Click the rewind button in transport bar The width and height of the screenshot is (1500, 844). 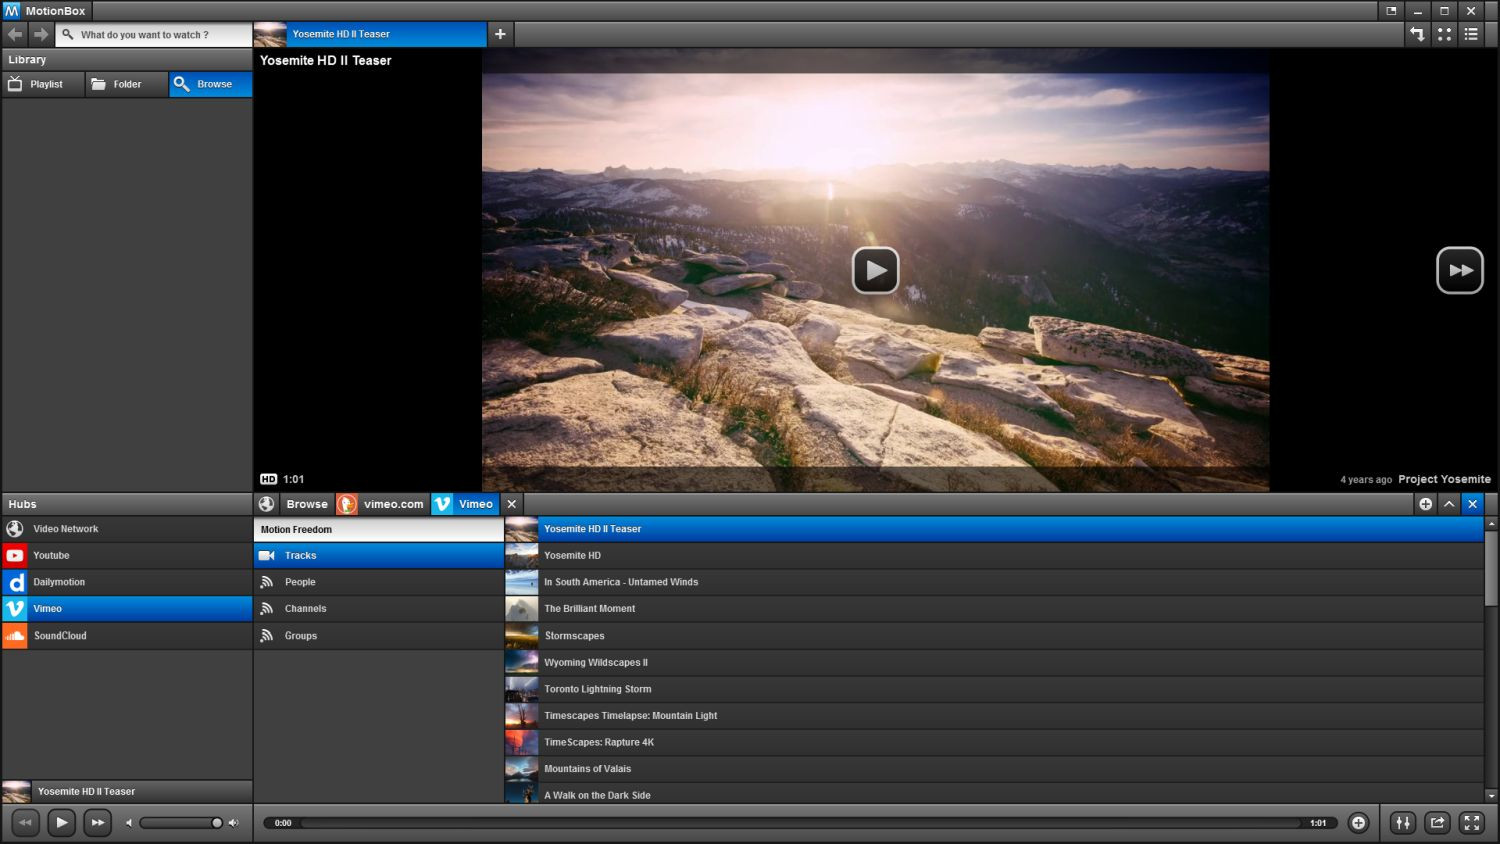25,823
